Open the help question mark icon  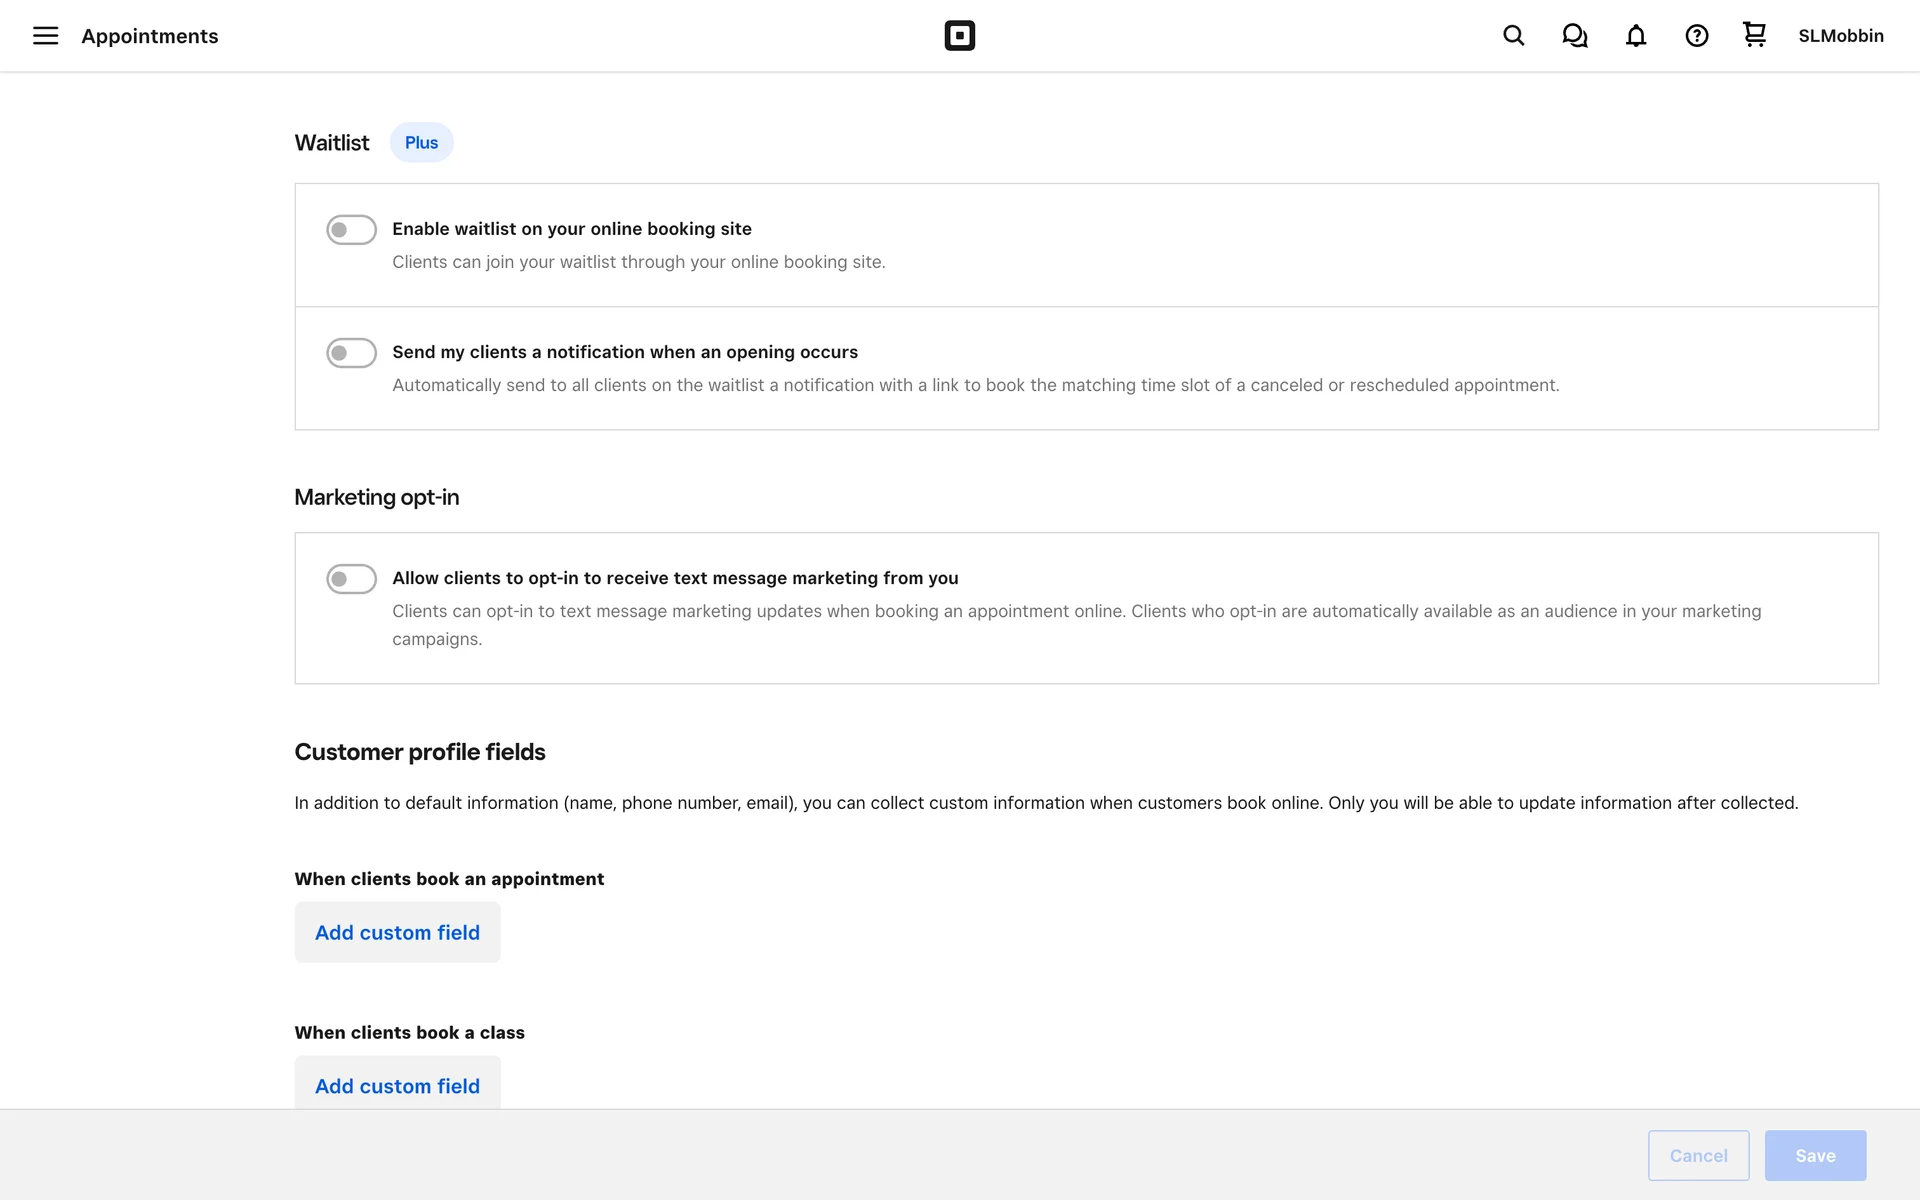click(x=1696, y=36)
